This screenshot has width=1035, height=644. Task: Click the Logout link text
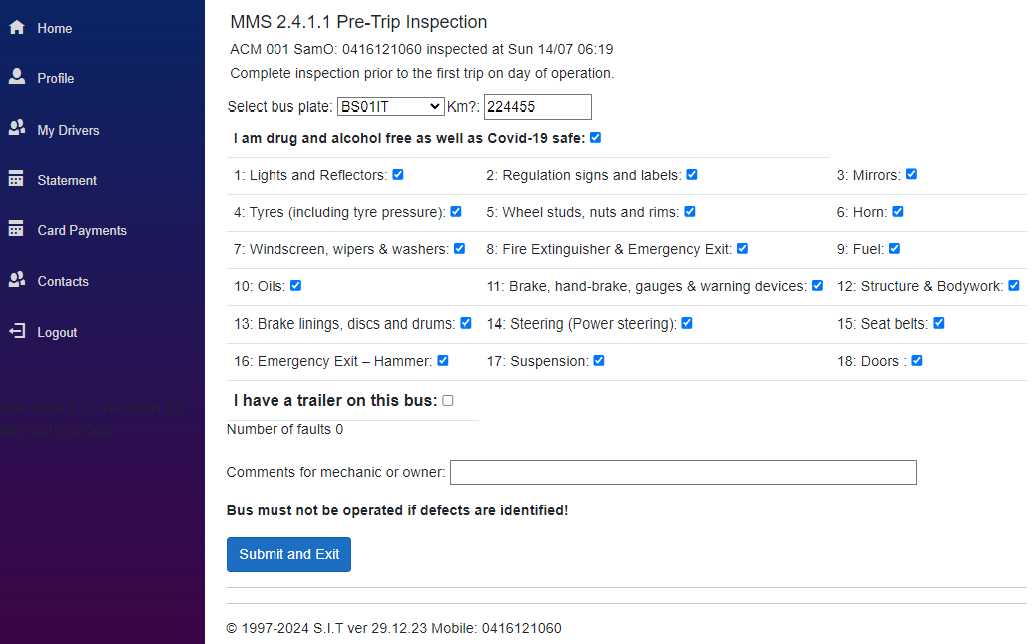(57, 333)
